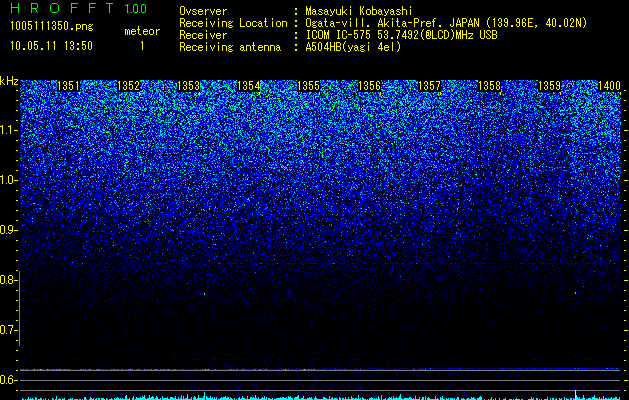Click the 1351 time marker
Screen dimensions: 629x400
[69, 86]
